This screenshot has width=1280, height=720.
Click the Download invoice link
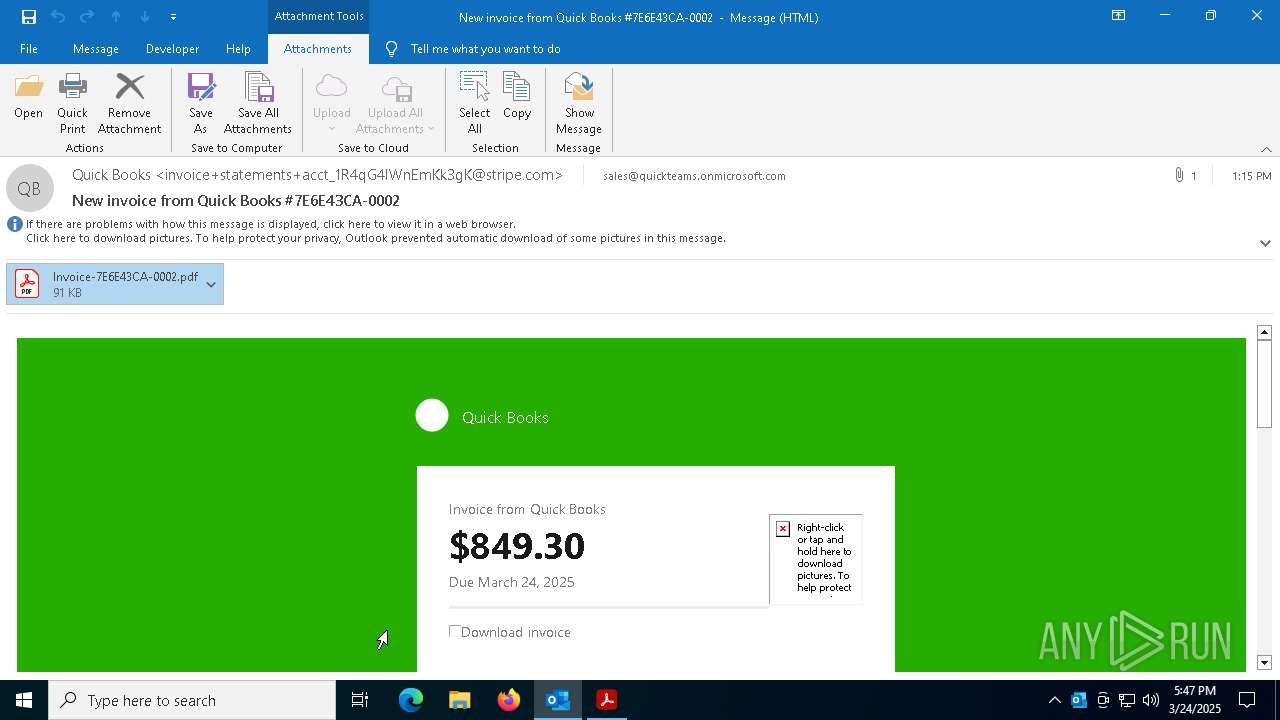[516, 632]
